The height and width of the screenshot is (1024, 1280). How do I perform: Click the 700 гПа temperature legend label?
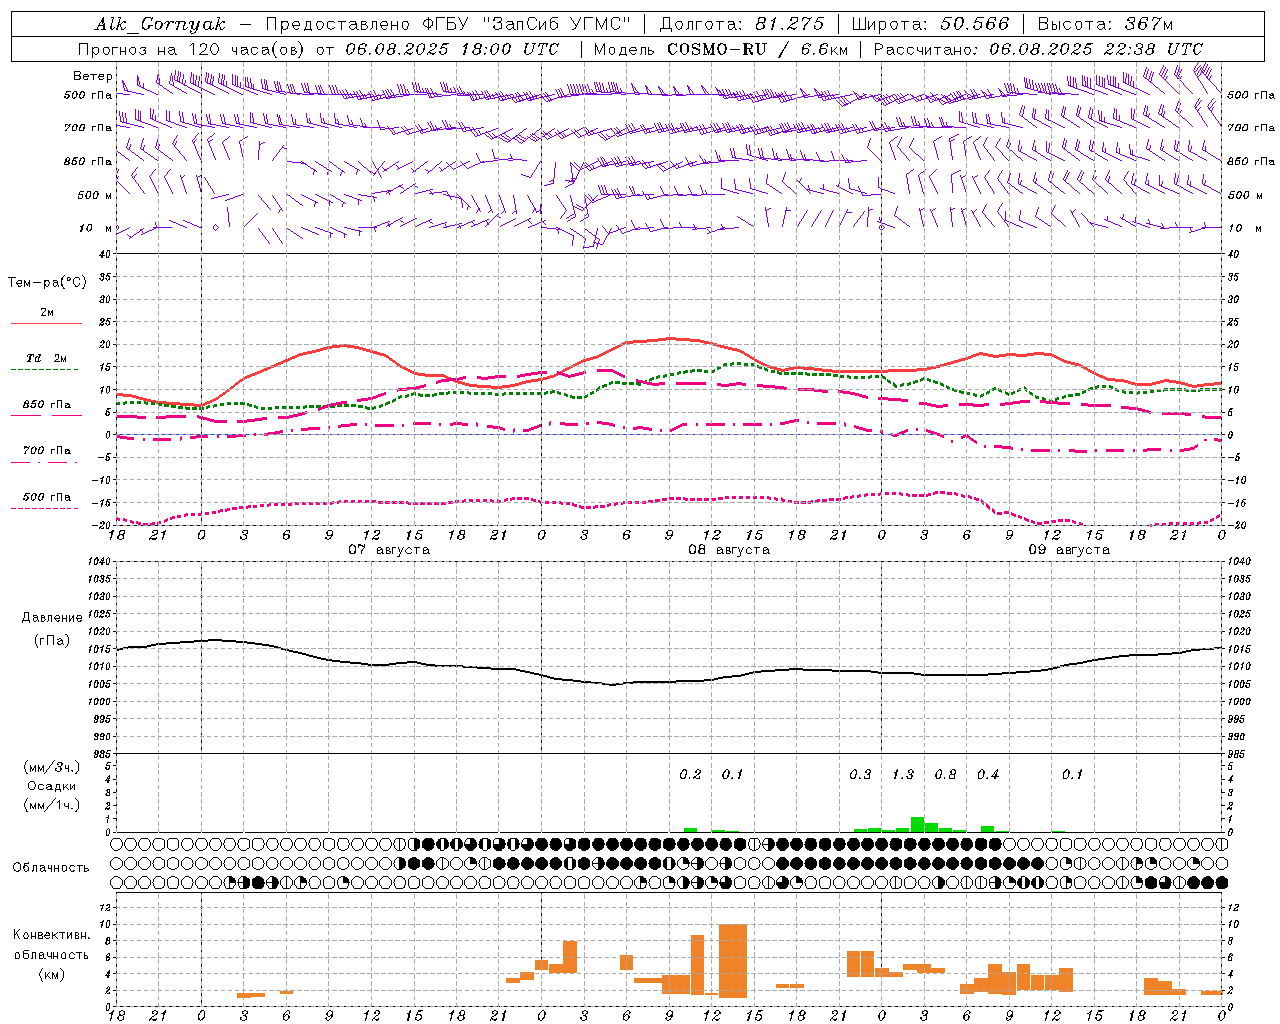point(47,450)
